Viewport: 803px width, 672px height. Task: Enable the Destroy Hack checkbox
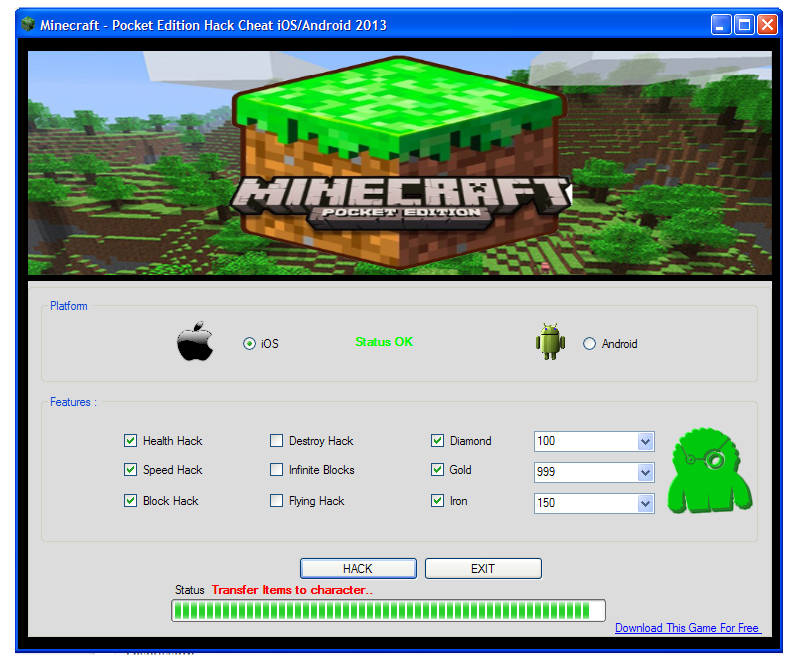coord(277,441)
